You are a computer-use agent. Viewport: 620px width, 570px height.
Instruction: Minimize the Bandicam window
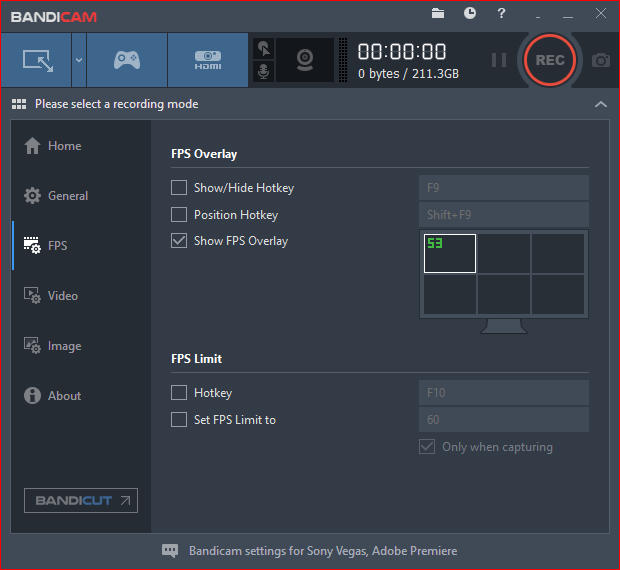[568, 17]
